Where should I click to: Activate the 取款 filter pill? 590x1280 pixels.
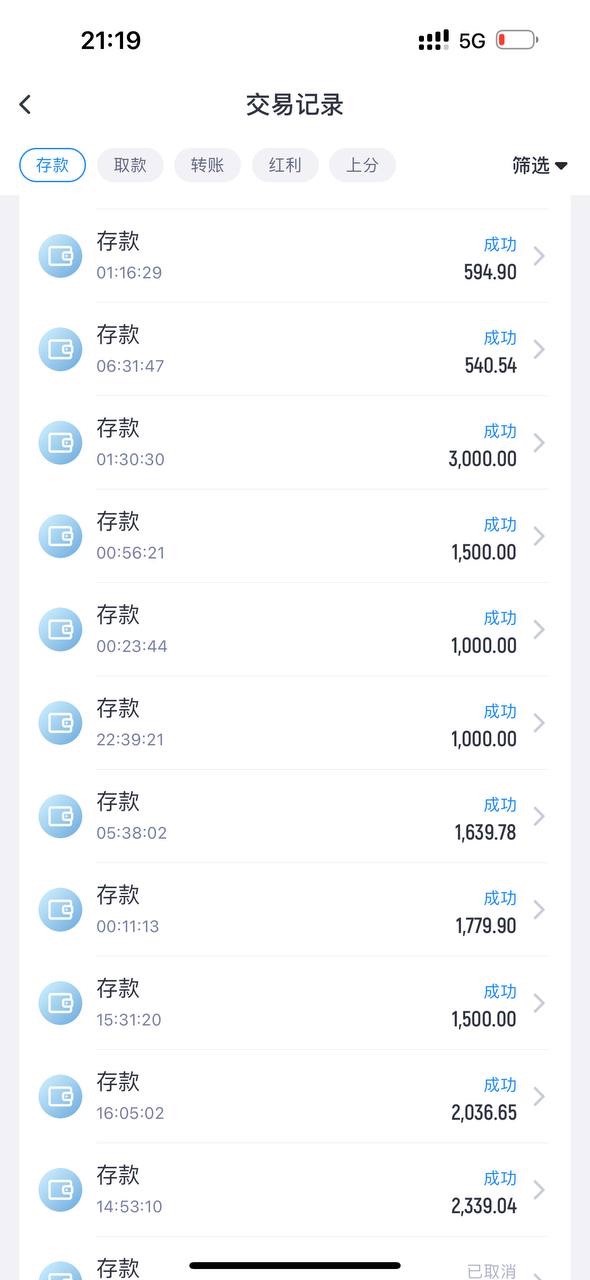(130, 165)
